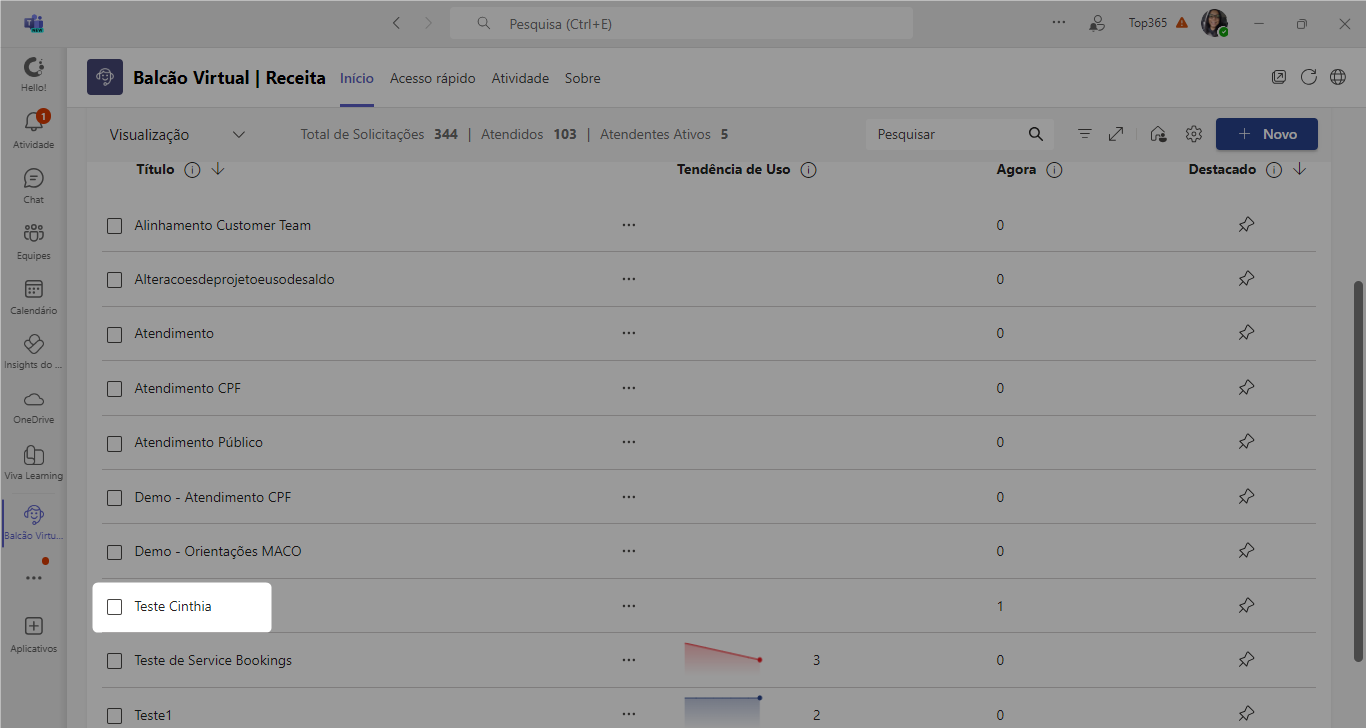Check the Alteracoesdeprojetoeusodesaldo checkbox
Viewport: 1366px width, 728px height.
point(115,280)
